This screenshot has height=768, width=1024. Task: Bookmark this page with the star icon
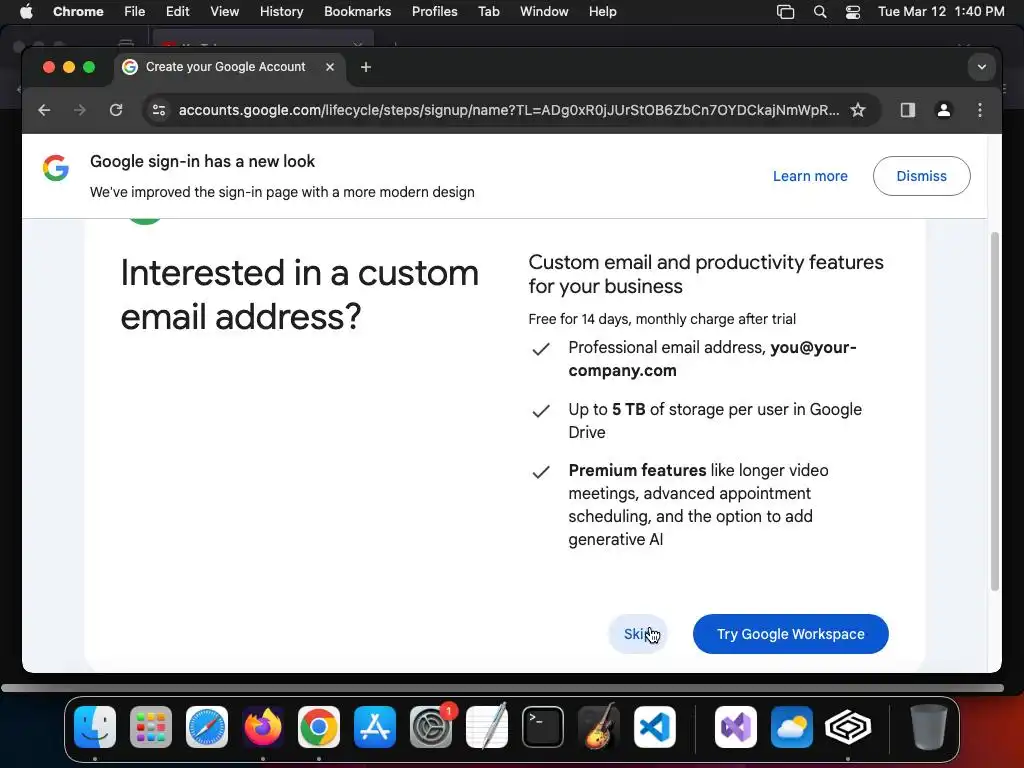pos(857,110)
